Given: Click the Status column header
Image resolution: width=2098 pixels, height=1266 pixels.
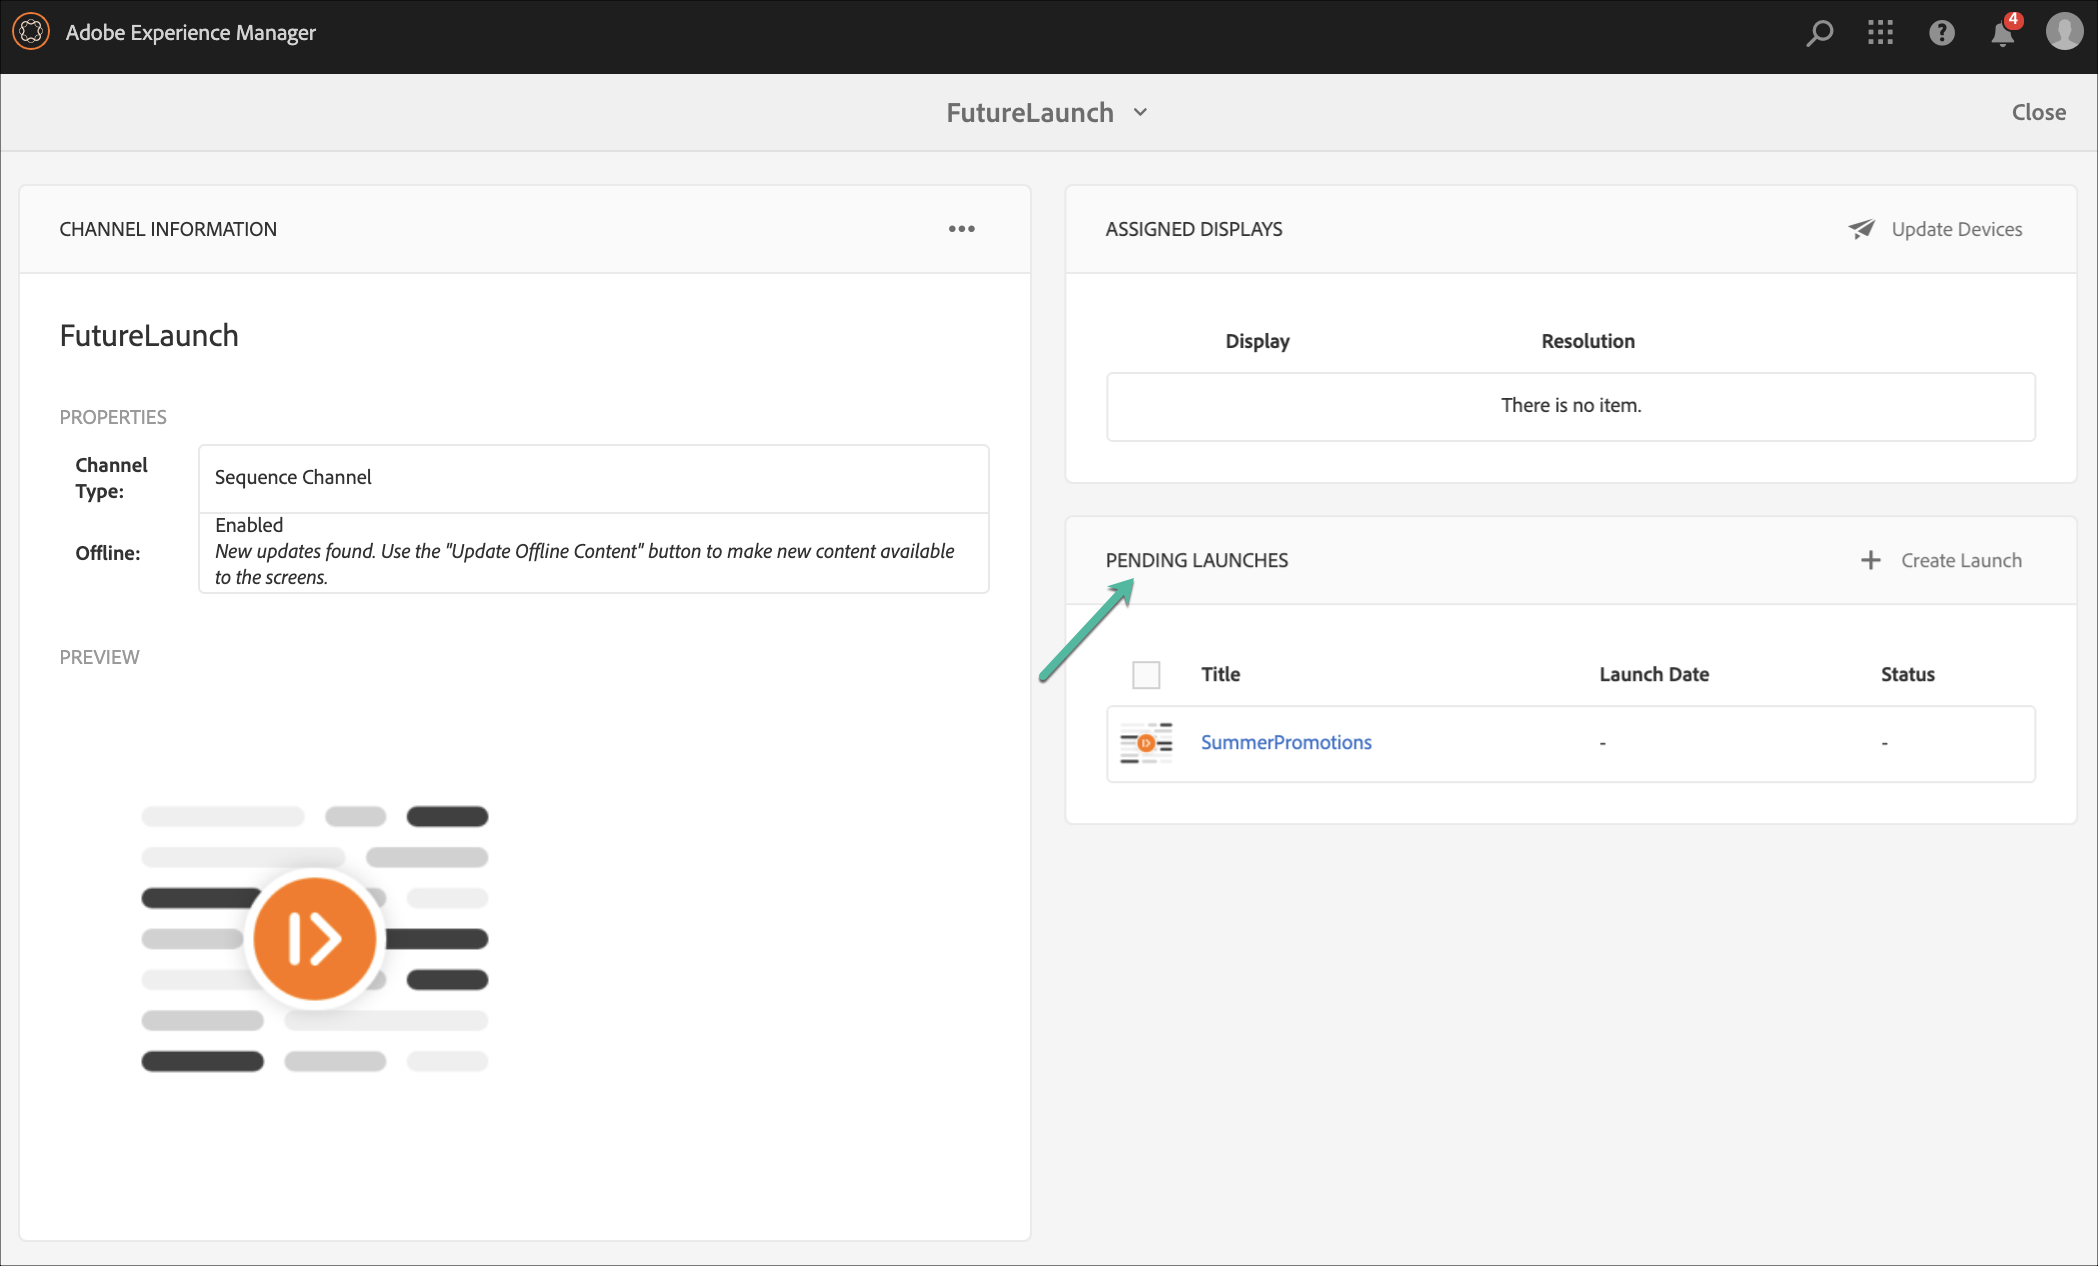Looking at the screenshot, I should click(x=1907, y=674).
